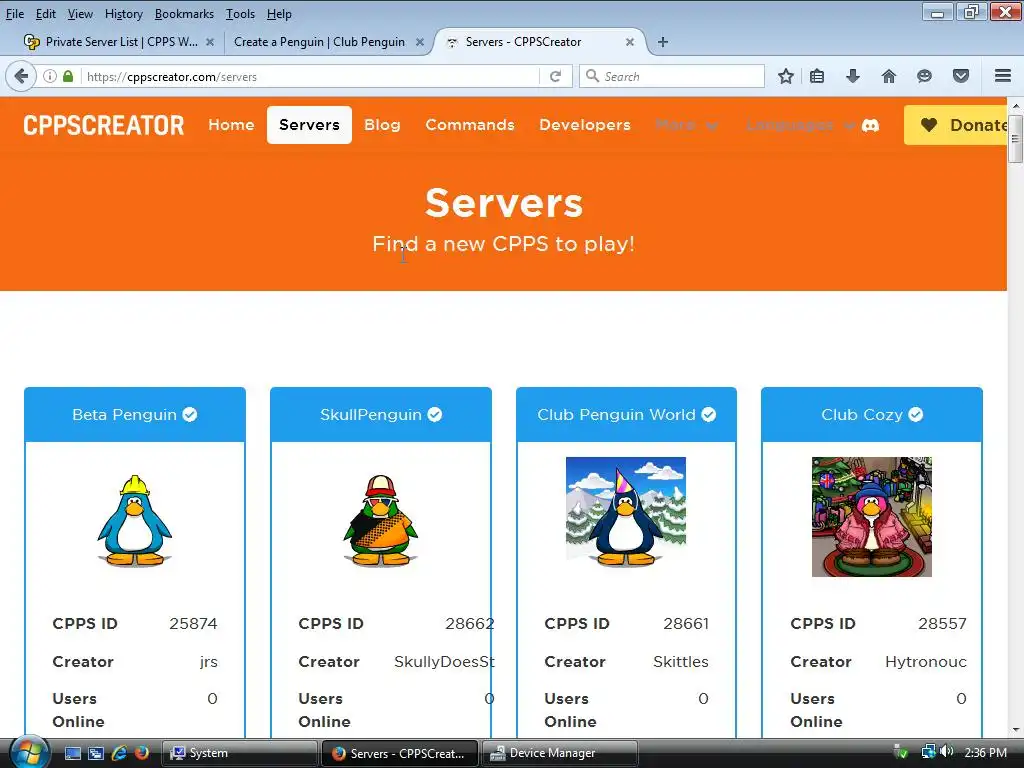Open the View menu
The width and height of the screenshot is (1024, 768).
coord(80,14)
